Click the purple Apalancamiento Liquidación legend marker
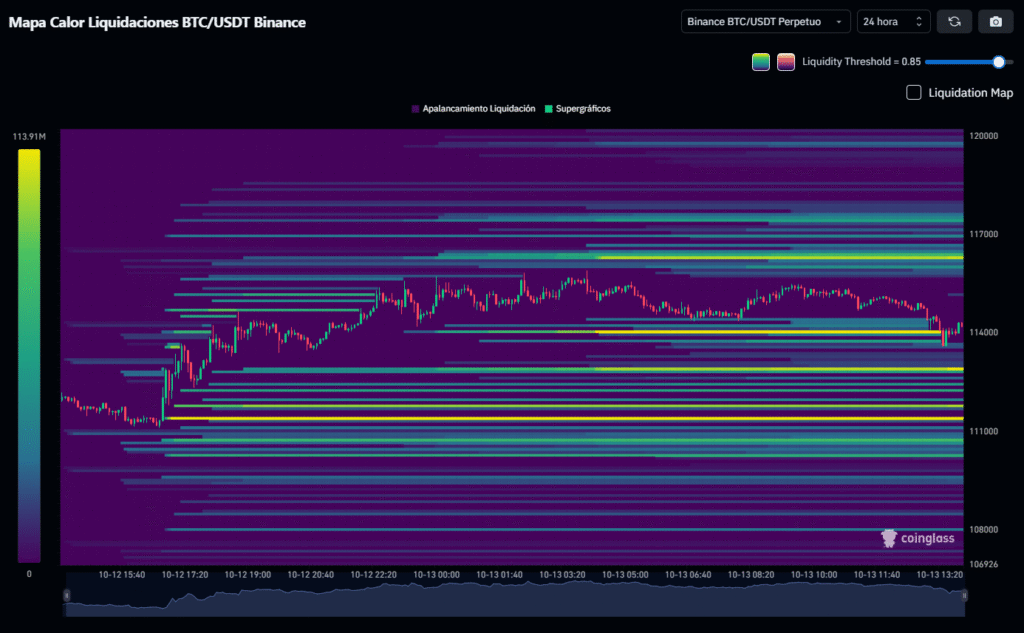Screen dimensions: 1024x633 [x=415, y=108]
